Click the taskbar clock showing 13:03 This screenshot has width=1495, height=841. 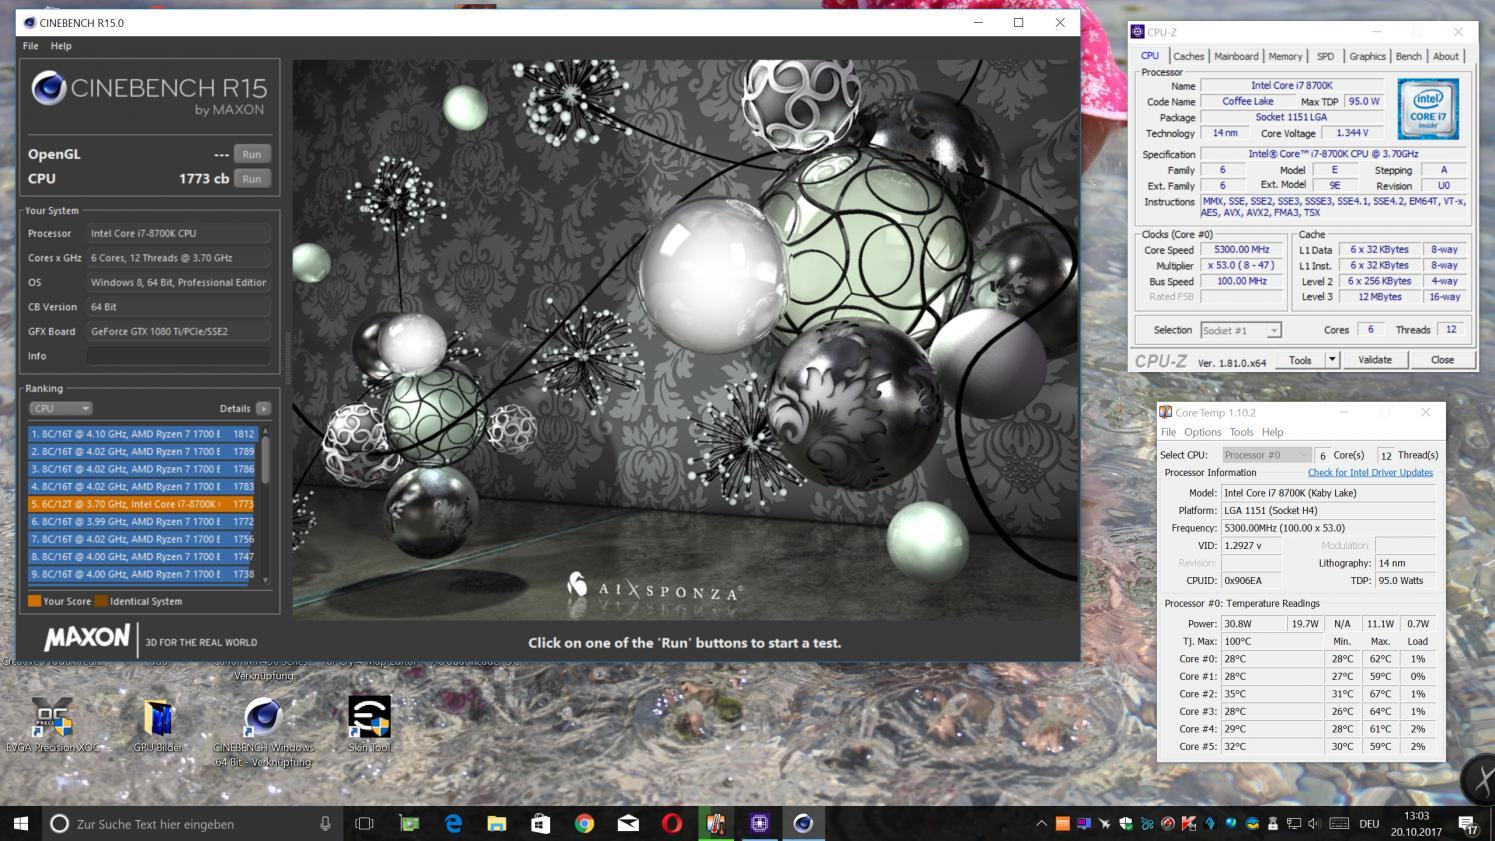pyautogui.click(x=1416, y=824)
